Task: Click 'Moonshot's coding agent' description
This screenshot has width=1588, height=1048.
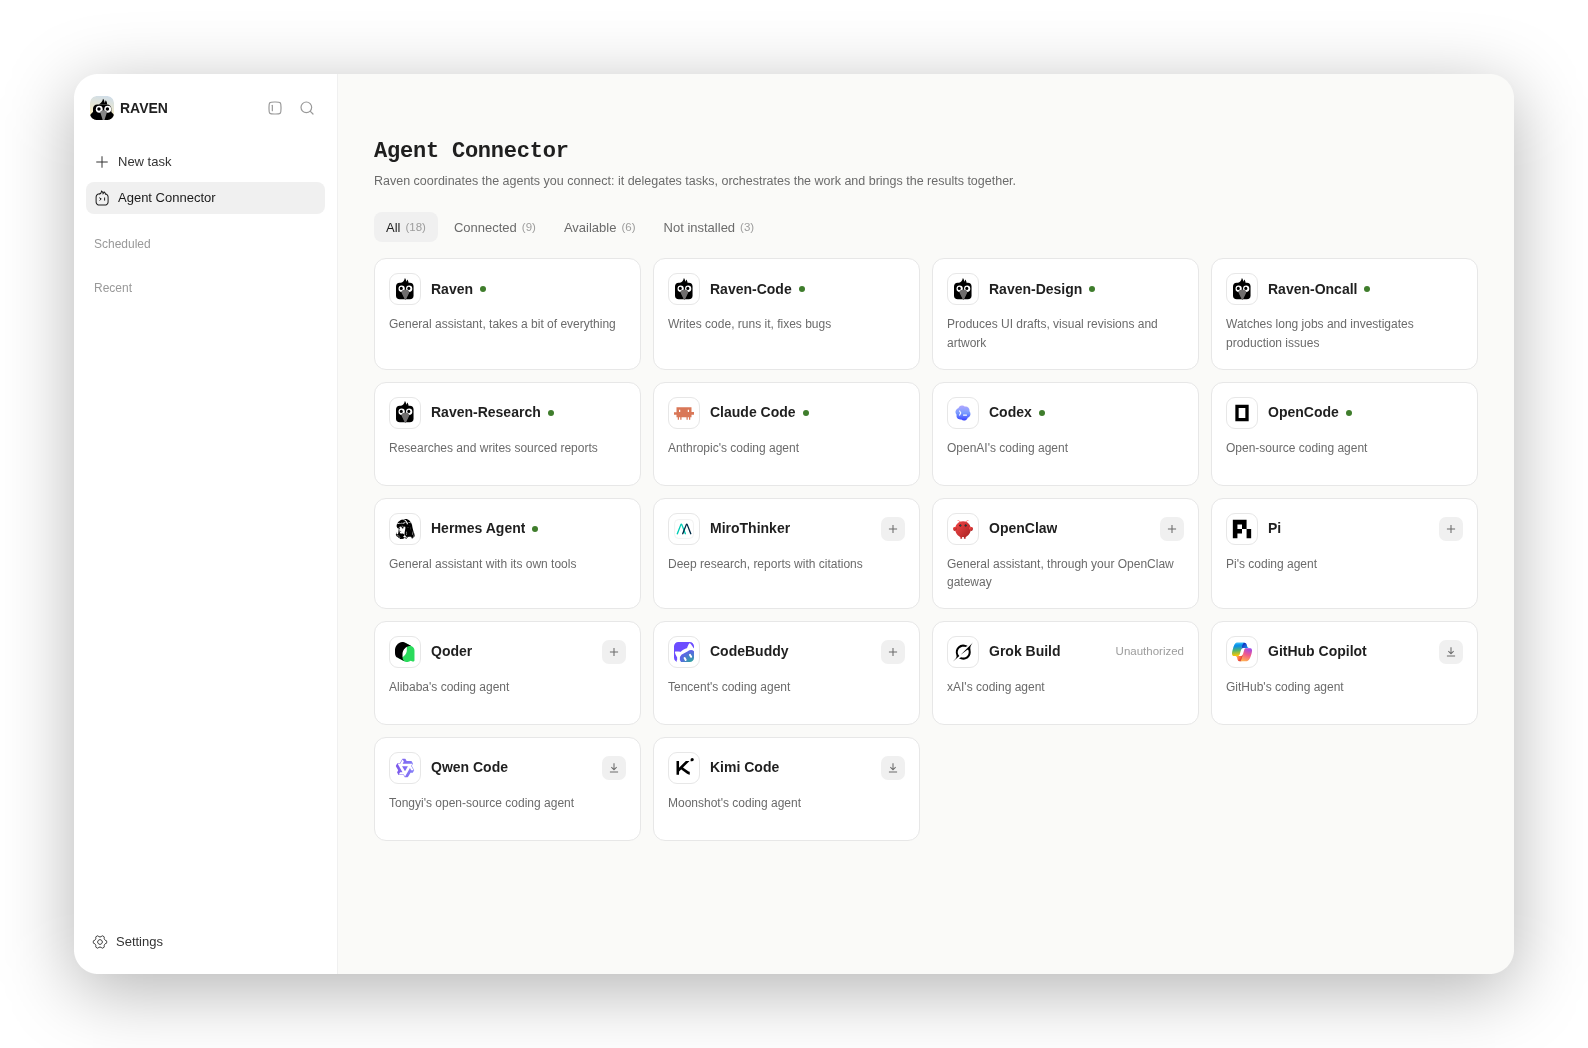Action: click(x=734, y=803)
